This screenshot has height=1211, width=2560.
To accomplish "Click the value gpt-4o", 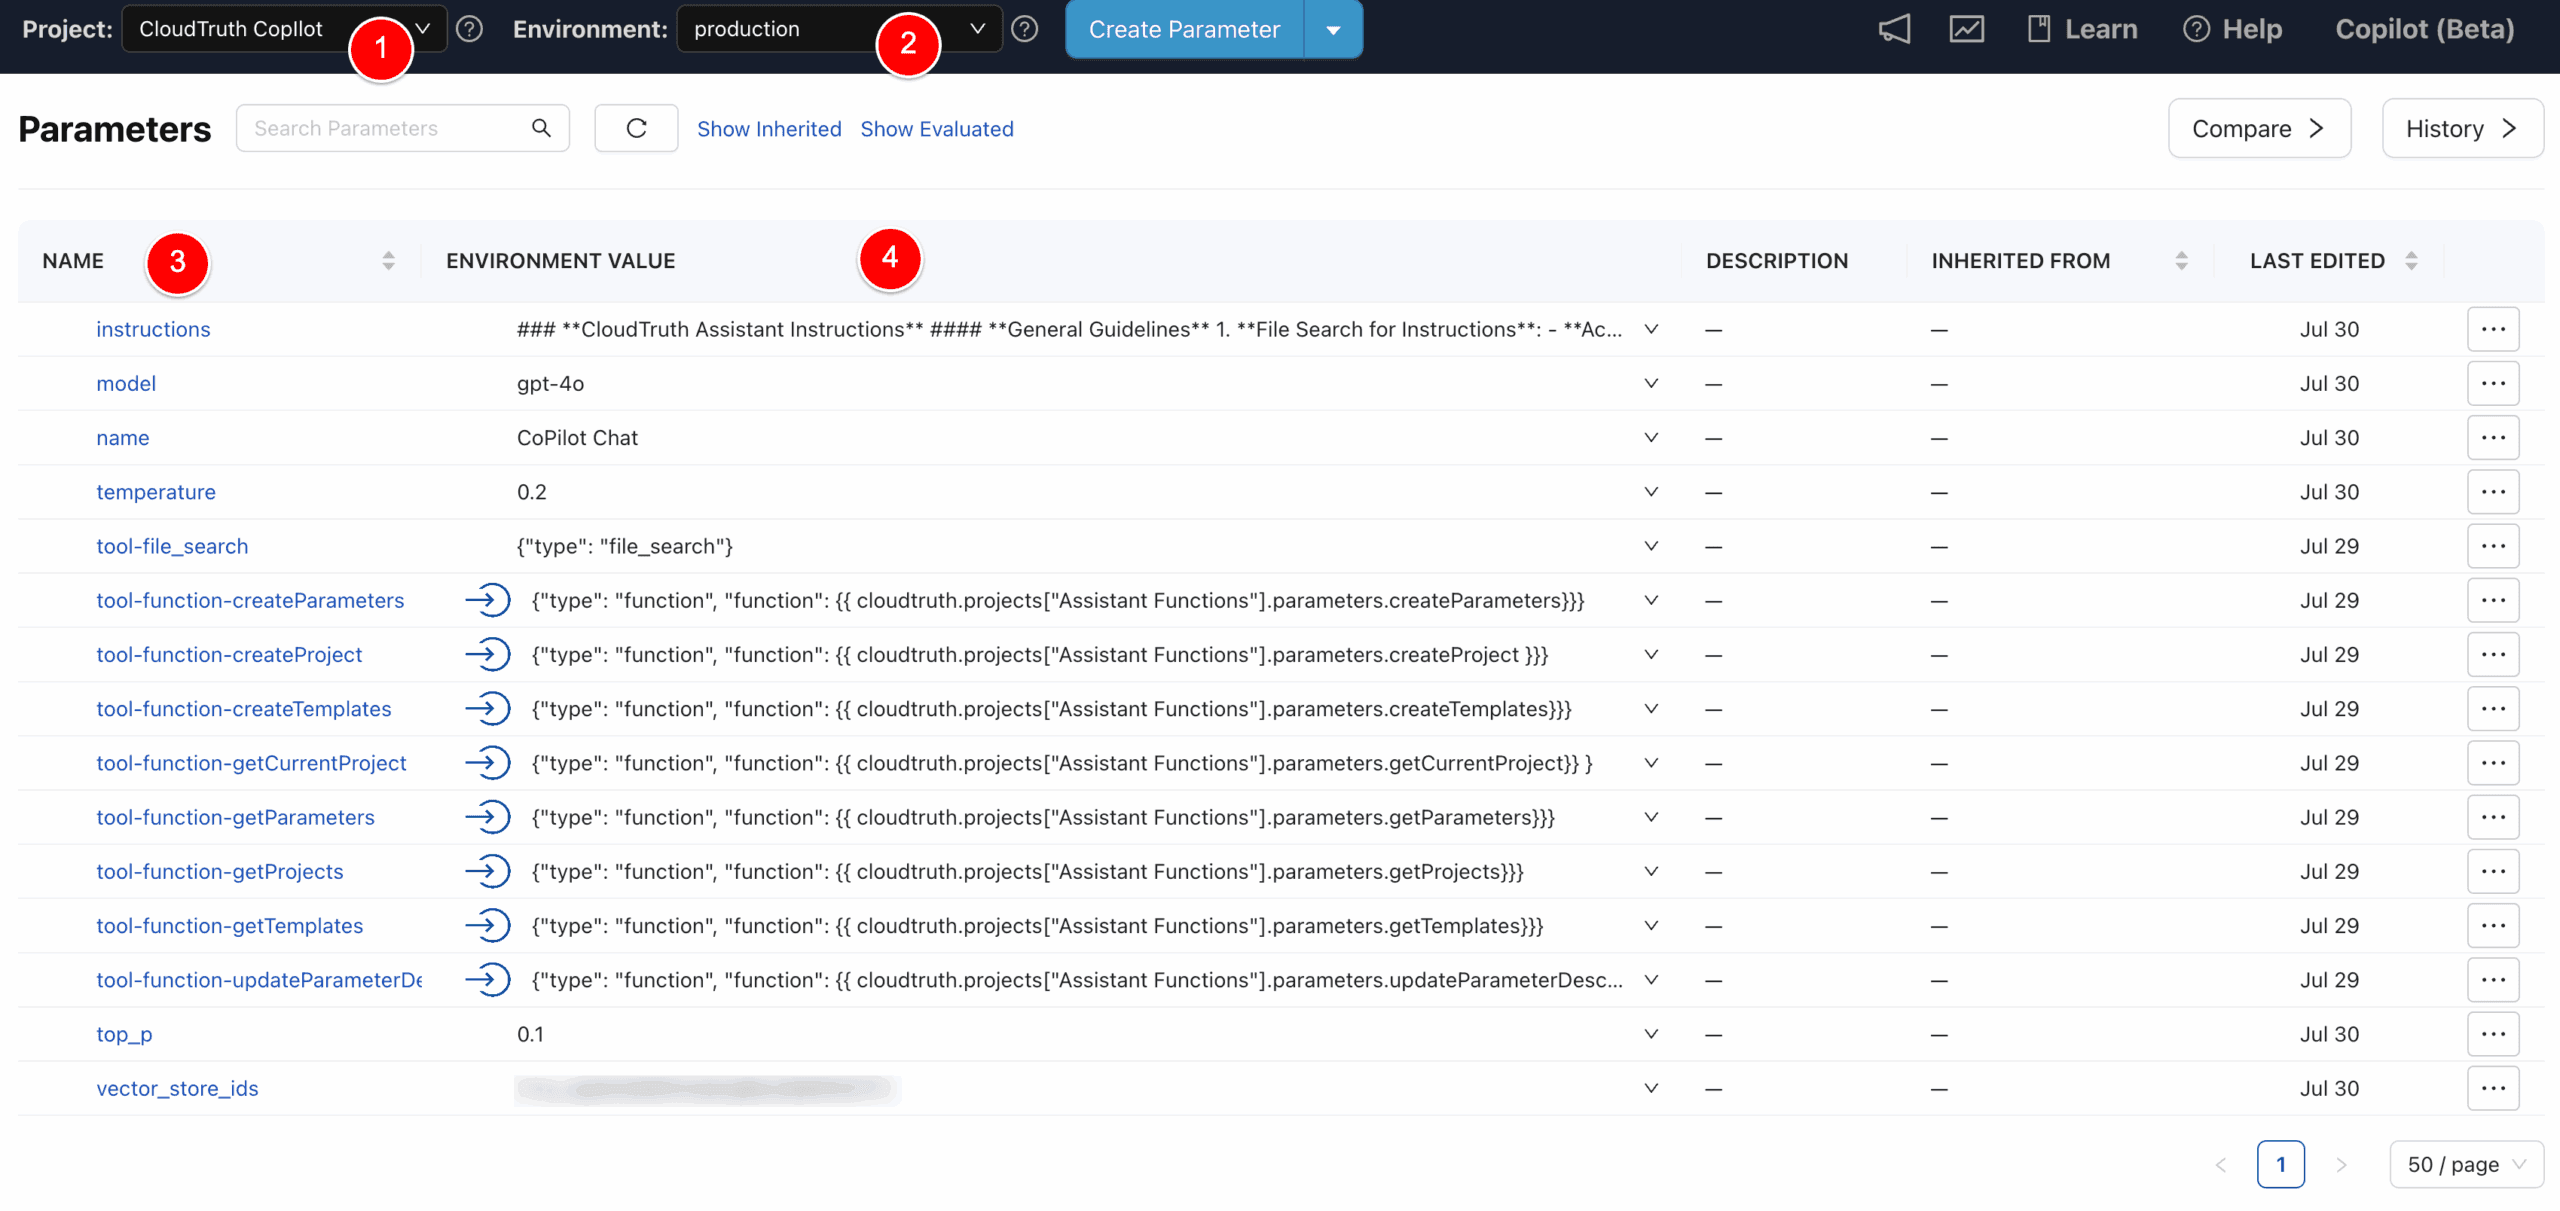I will (550, 383).
